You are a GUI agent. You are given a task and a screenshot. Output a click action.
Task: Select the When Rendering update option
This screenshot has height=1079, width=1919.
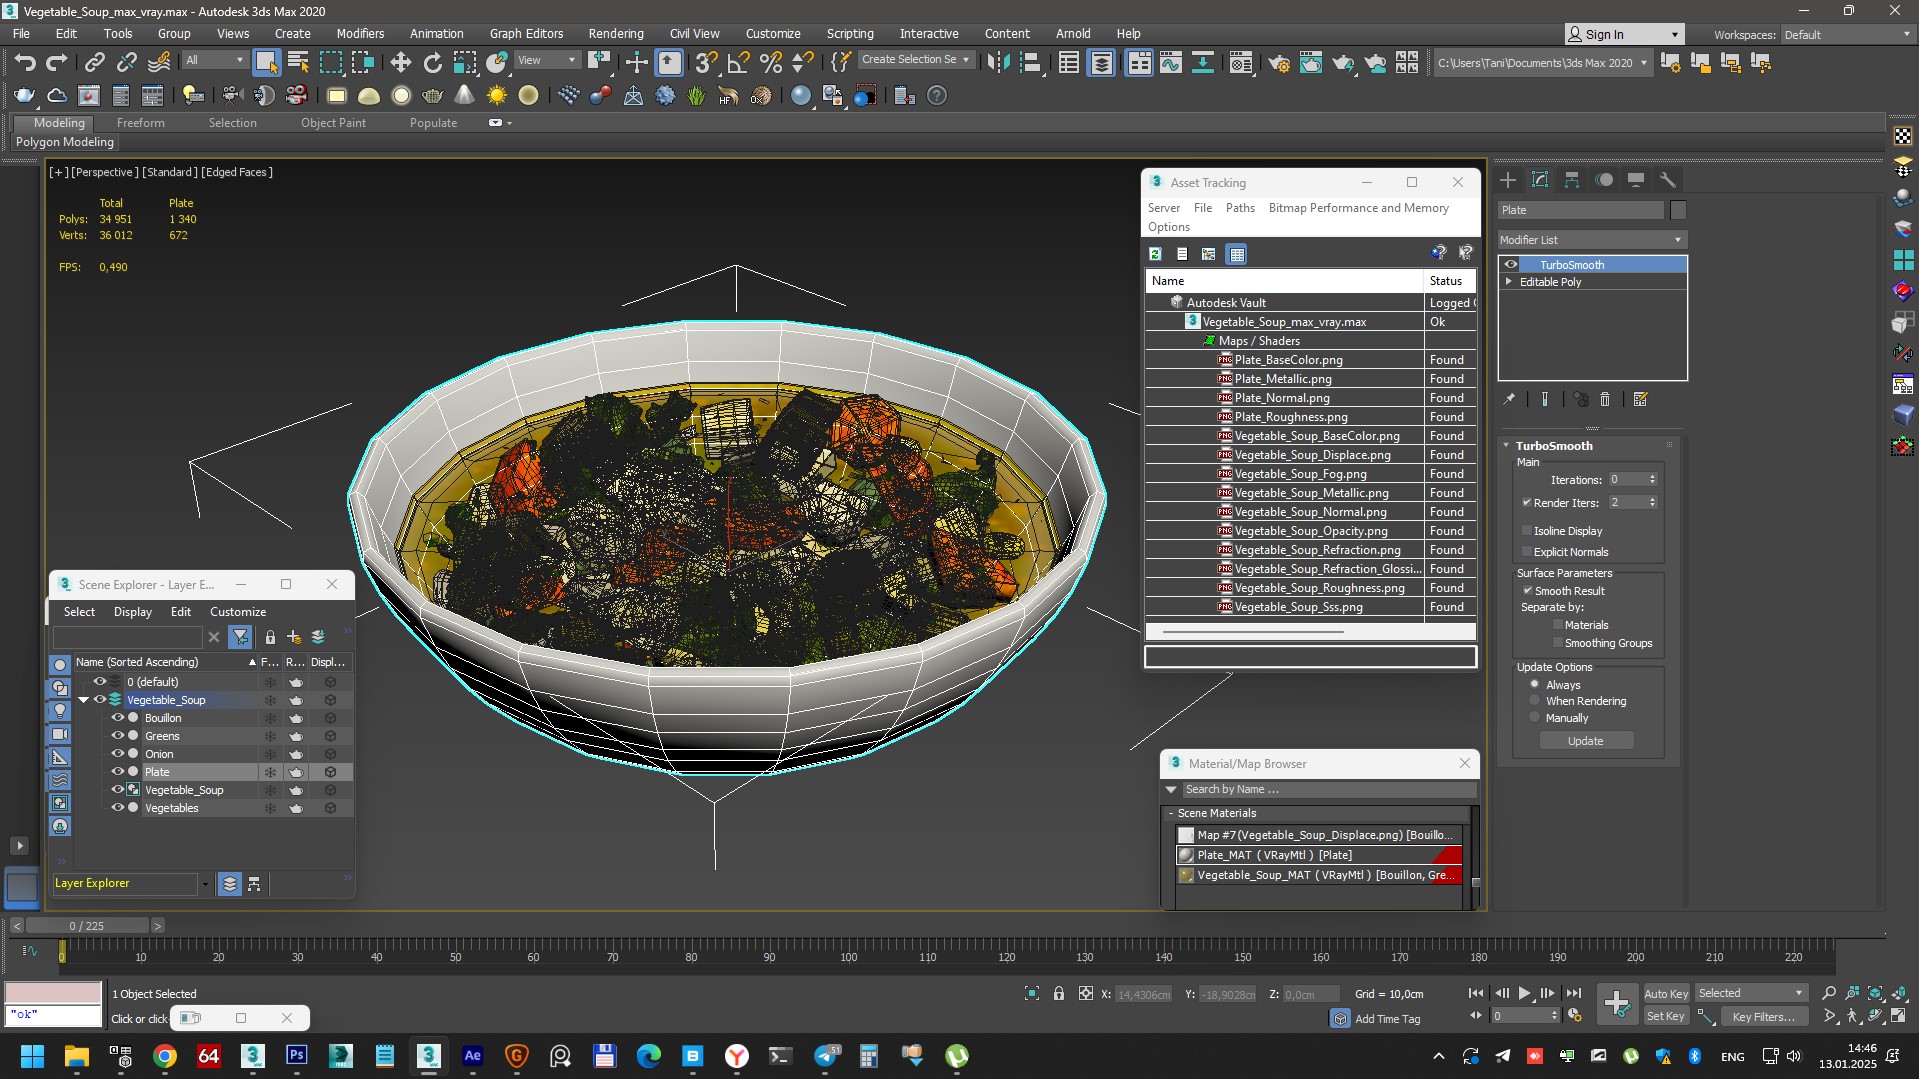click(x=1535, y=701)
